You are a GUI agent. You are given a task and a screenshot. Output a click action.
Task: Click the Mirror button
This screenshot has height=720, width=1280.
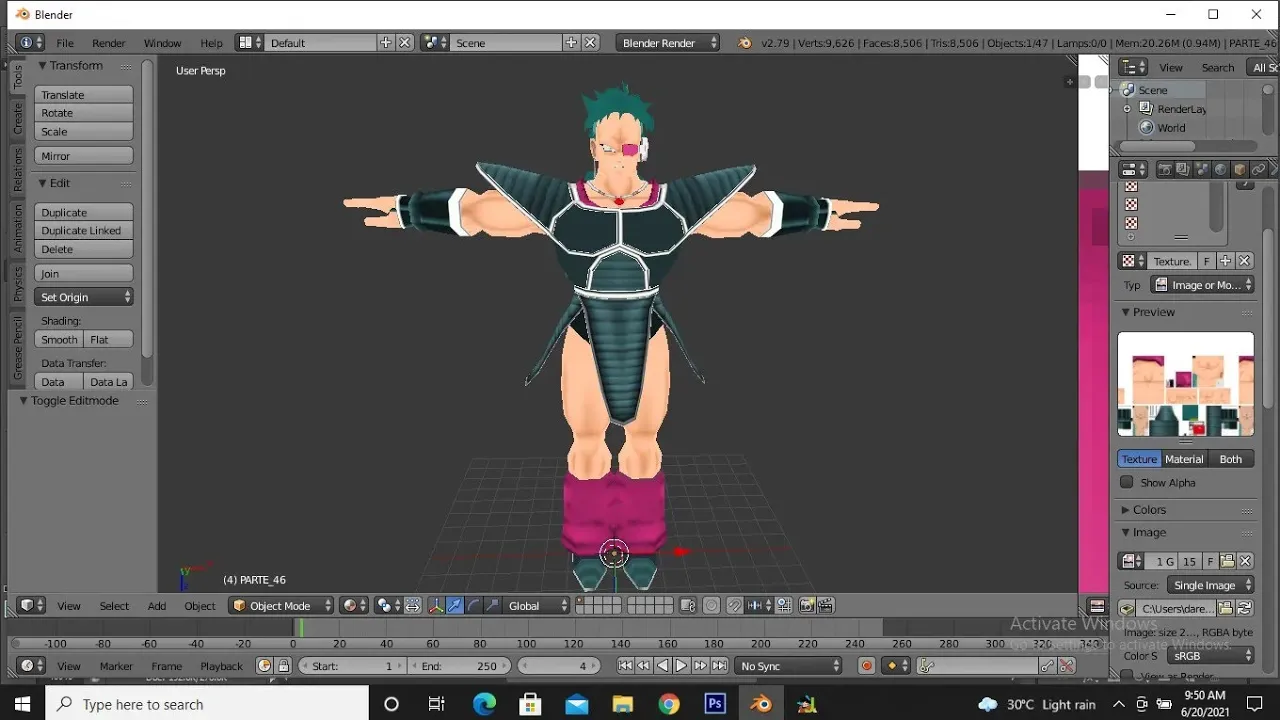(84, 156)
